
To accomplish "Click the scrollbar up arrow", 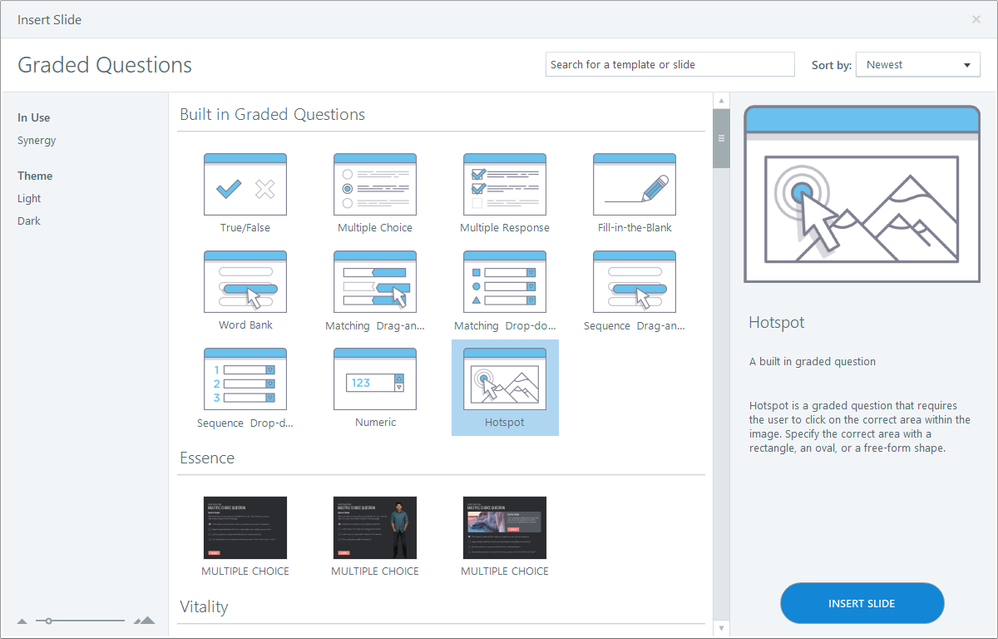I will (x=721, y=101).
